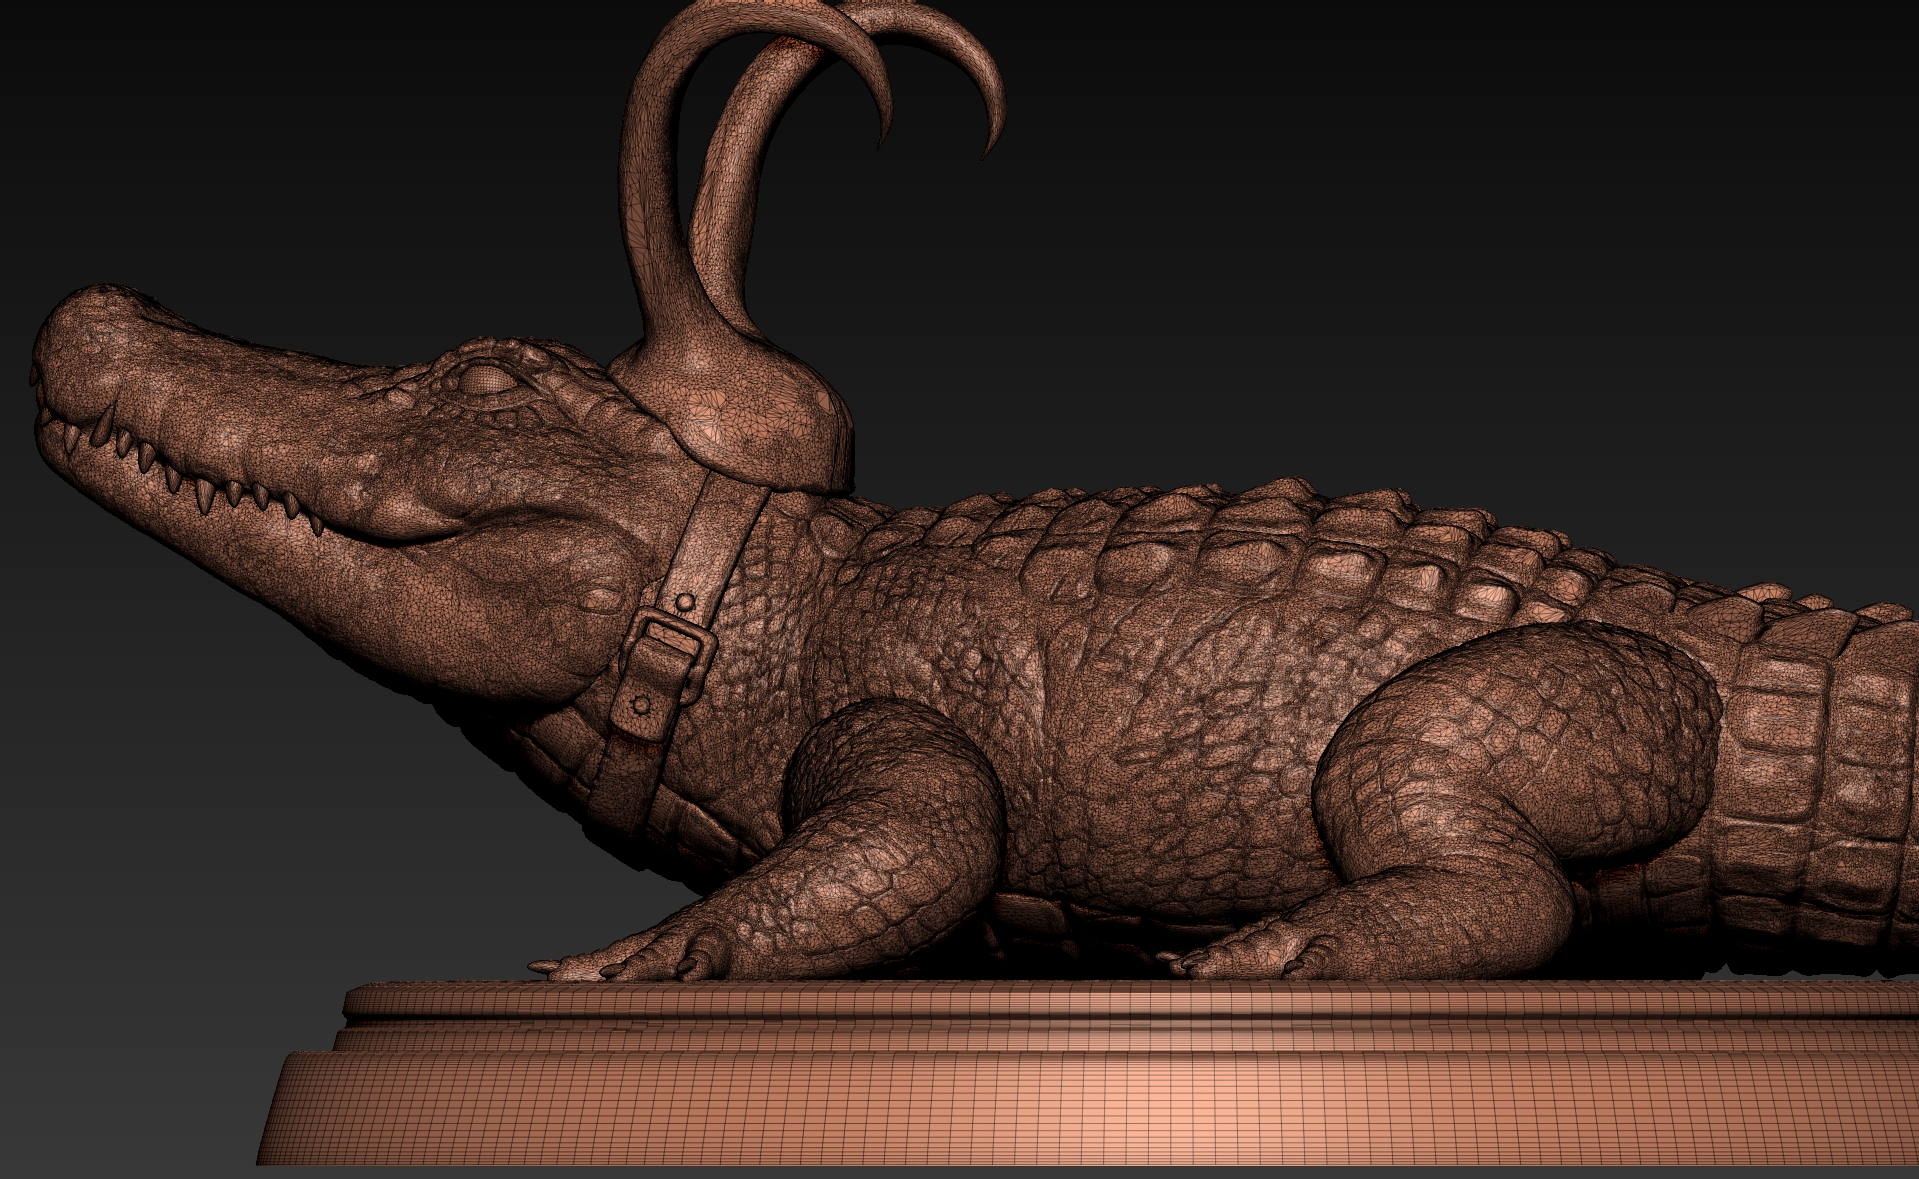Select the round pedestal base under the crocodile

pos(1090,1073)
